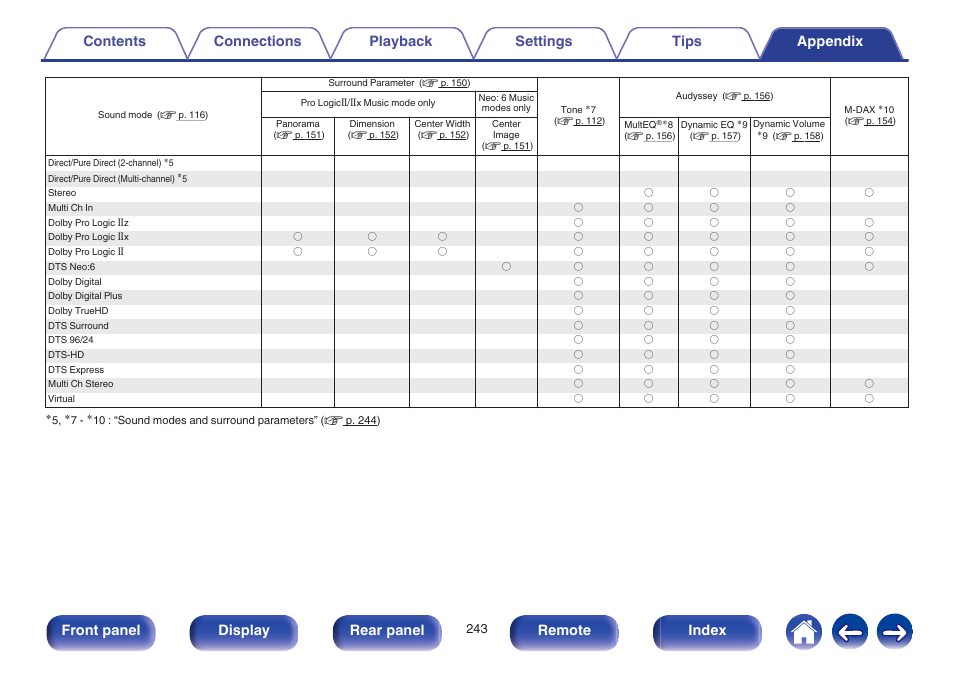Go to the Rear panel section
The width and height of the screenshot is (954, 673).
click(387, 632)
